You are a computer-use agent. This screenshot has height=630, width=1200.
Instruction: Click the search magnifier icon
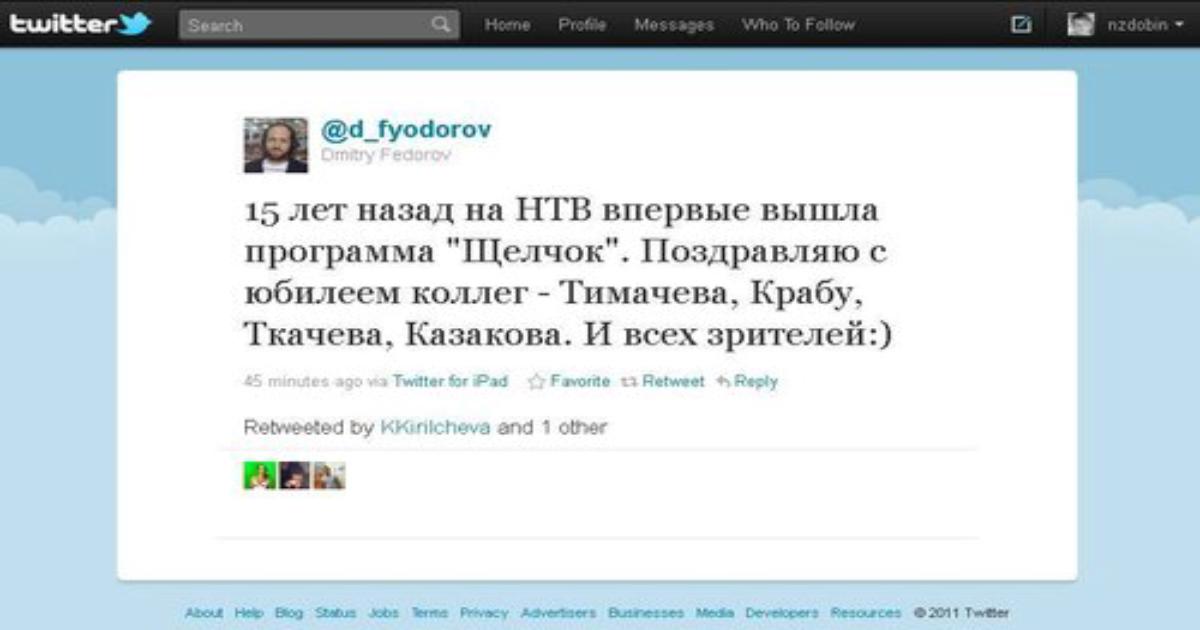(441, 24)
